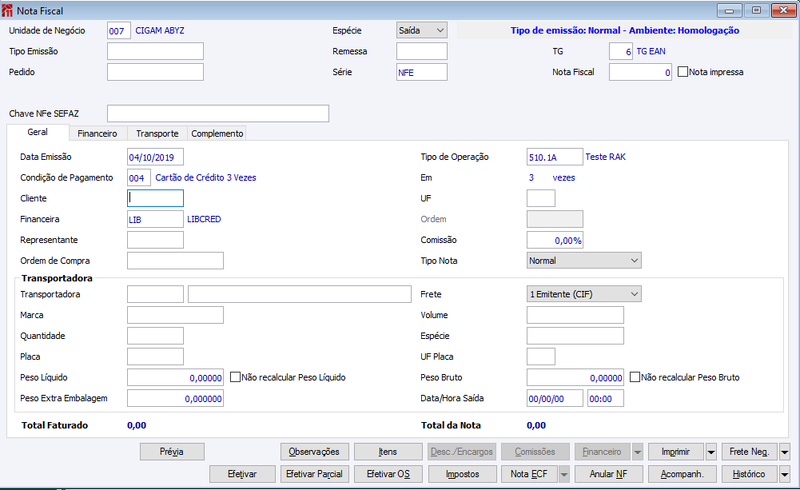Switch to the Financeiro tab
Image resolution: width=800 pixels, height=490 pixels.
coord(97,134)
